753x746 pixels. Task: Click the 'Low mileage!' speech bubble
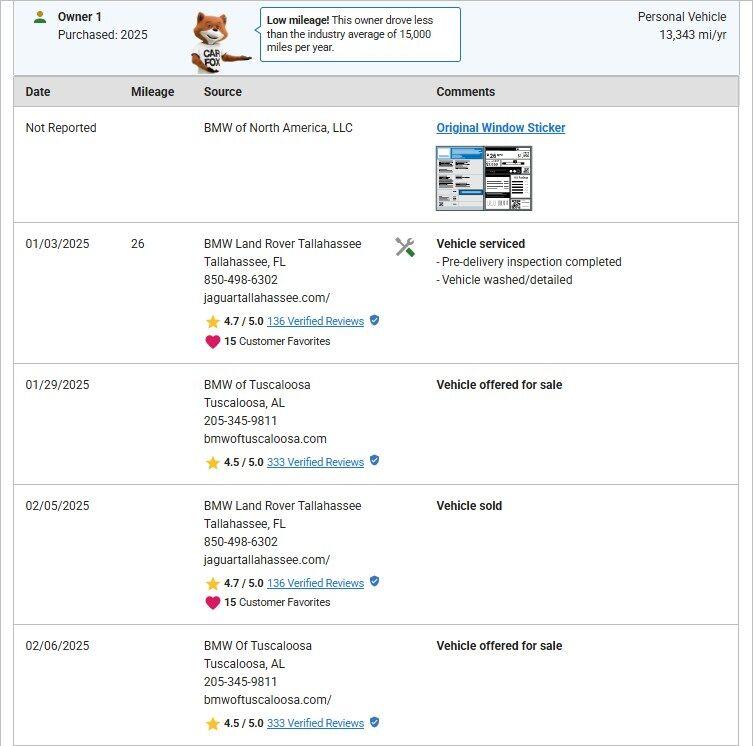click(360, 34)
